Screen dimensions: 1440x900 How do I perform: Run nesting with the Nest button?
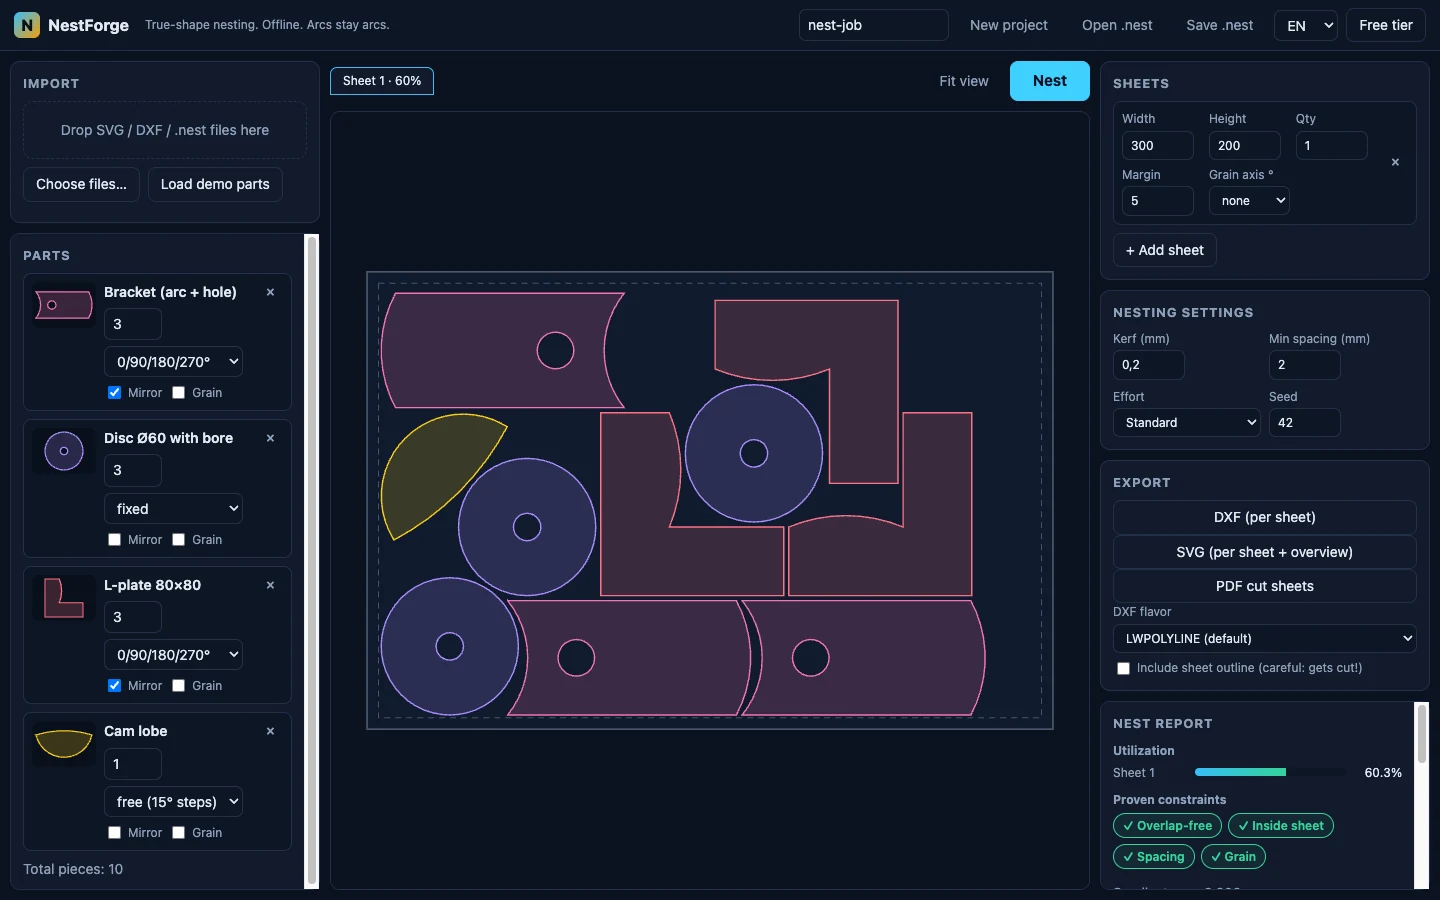pos(1050,81)
